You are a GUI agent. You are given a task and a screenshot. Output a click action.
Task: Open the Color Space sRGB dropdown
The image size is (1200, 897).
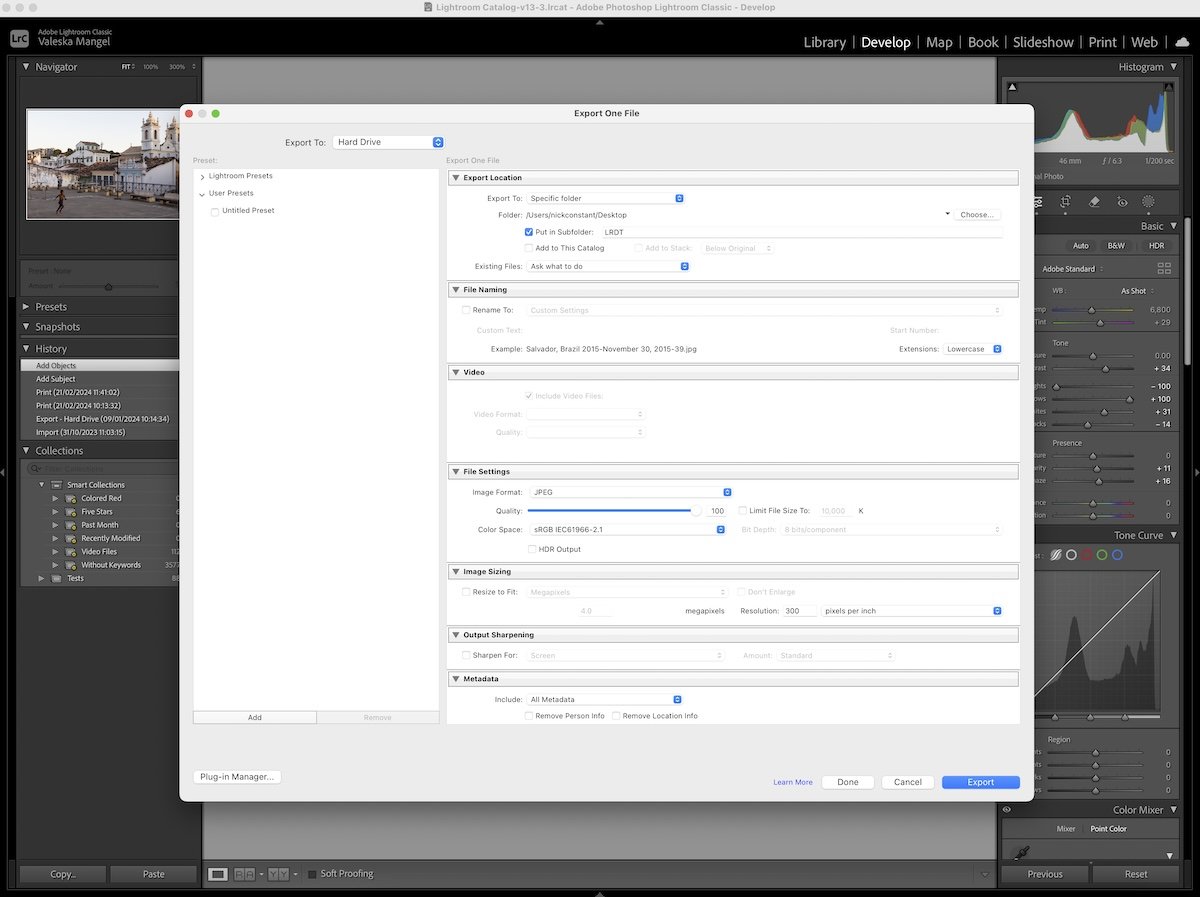point(626,530)
